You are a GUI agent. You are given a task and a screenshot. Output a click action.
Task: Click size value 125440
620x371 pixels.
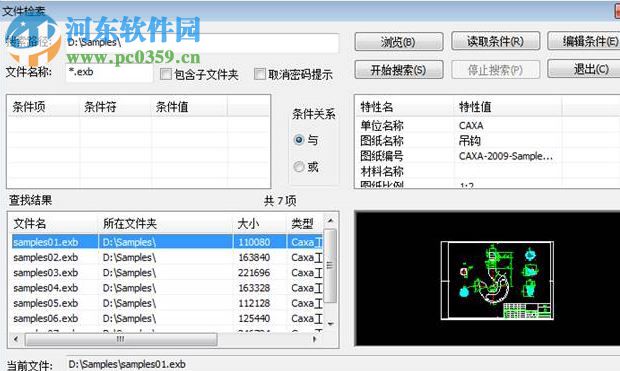254,318
